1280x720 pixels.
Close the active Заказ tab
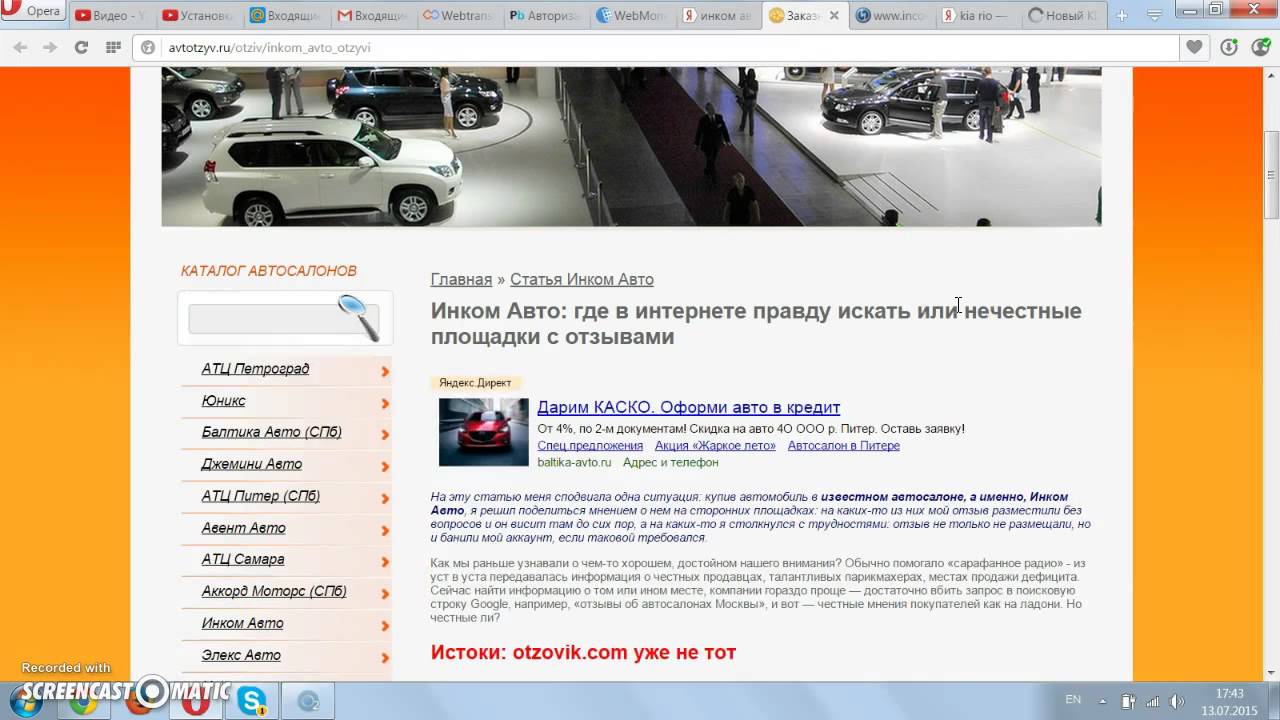834,15
